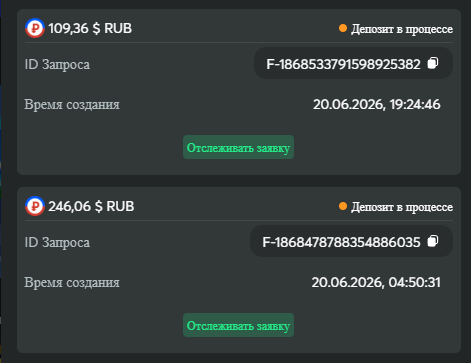The image size is (471, 363).
Task: Click ID Запроса label in first card
Action: [x=57, y=64]
